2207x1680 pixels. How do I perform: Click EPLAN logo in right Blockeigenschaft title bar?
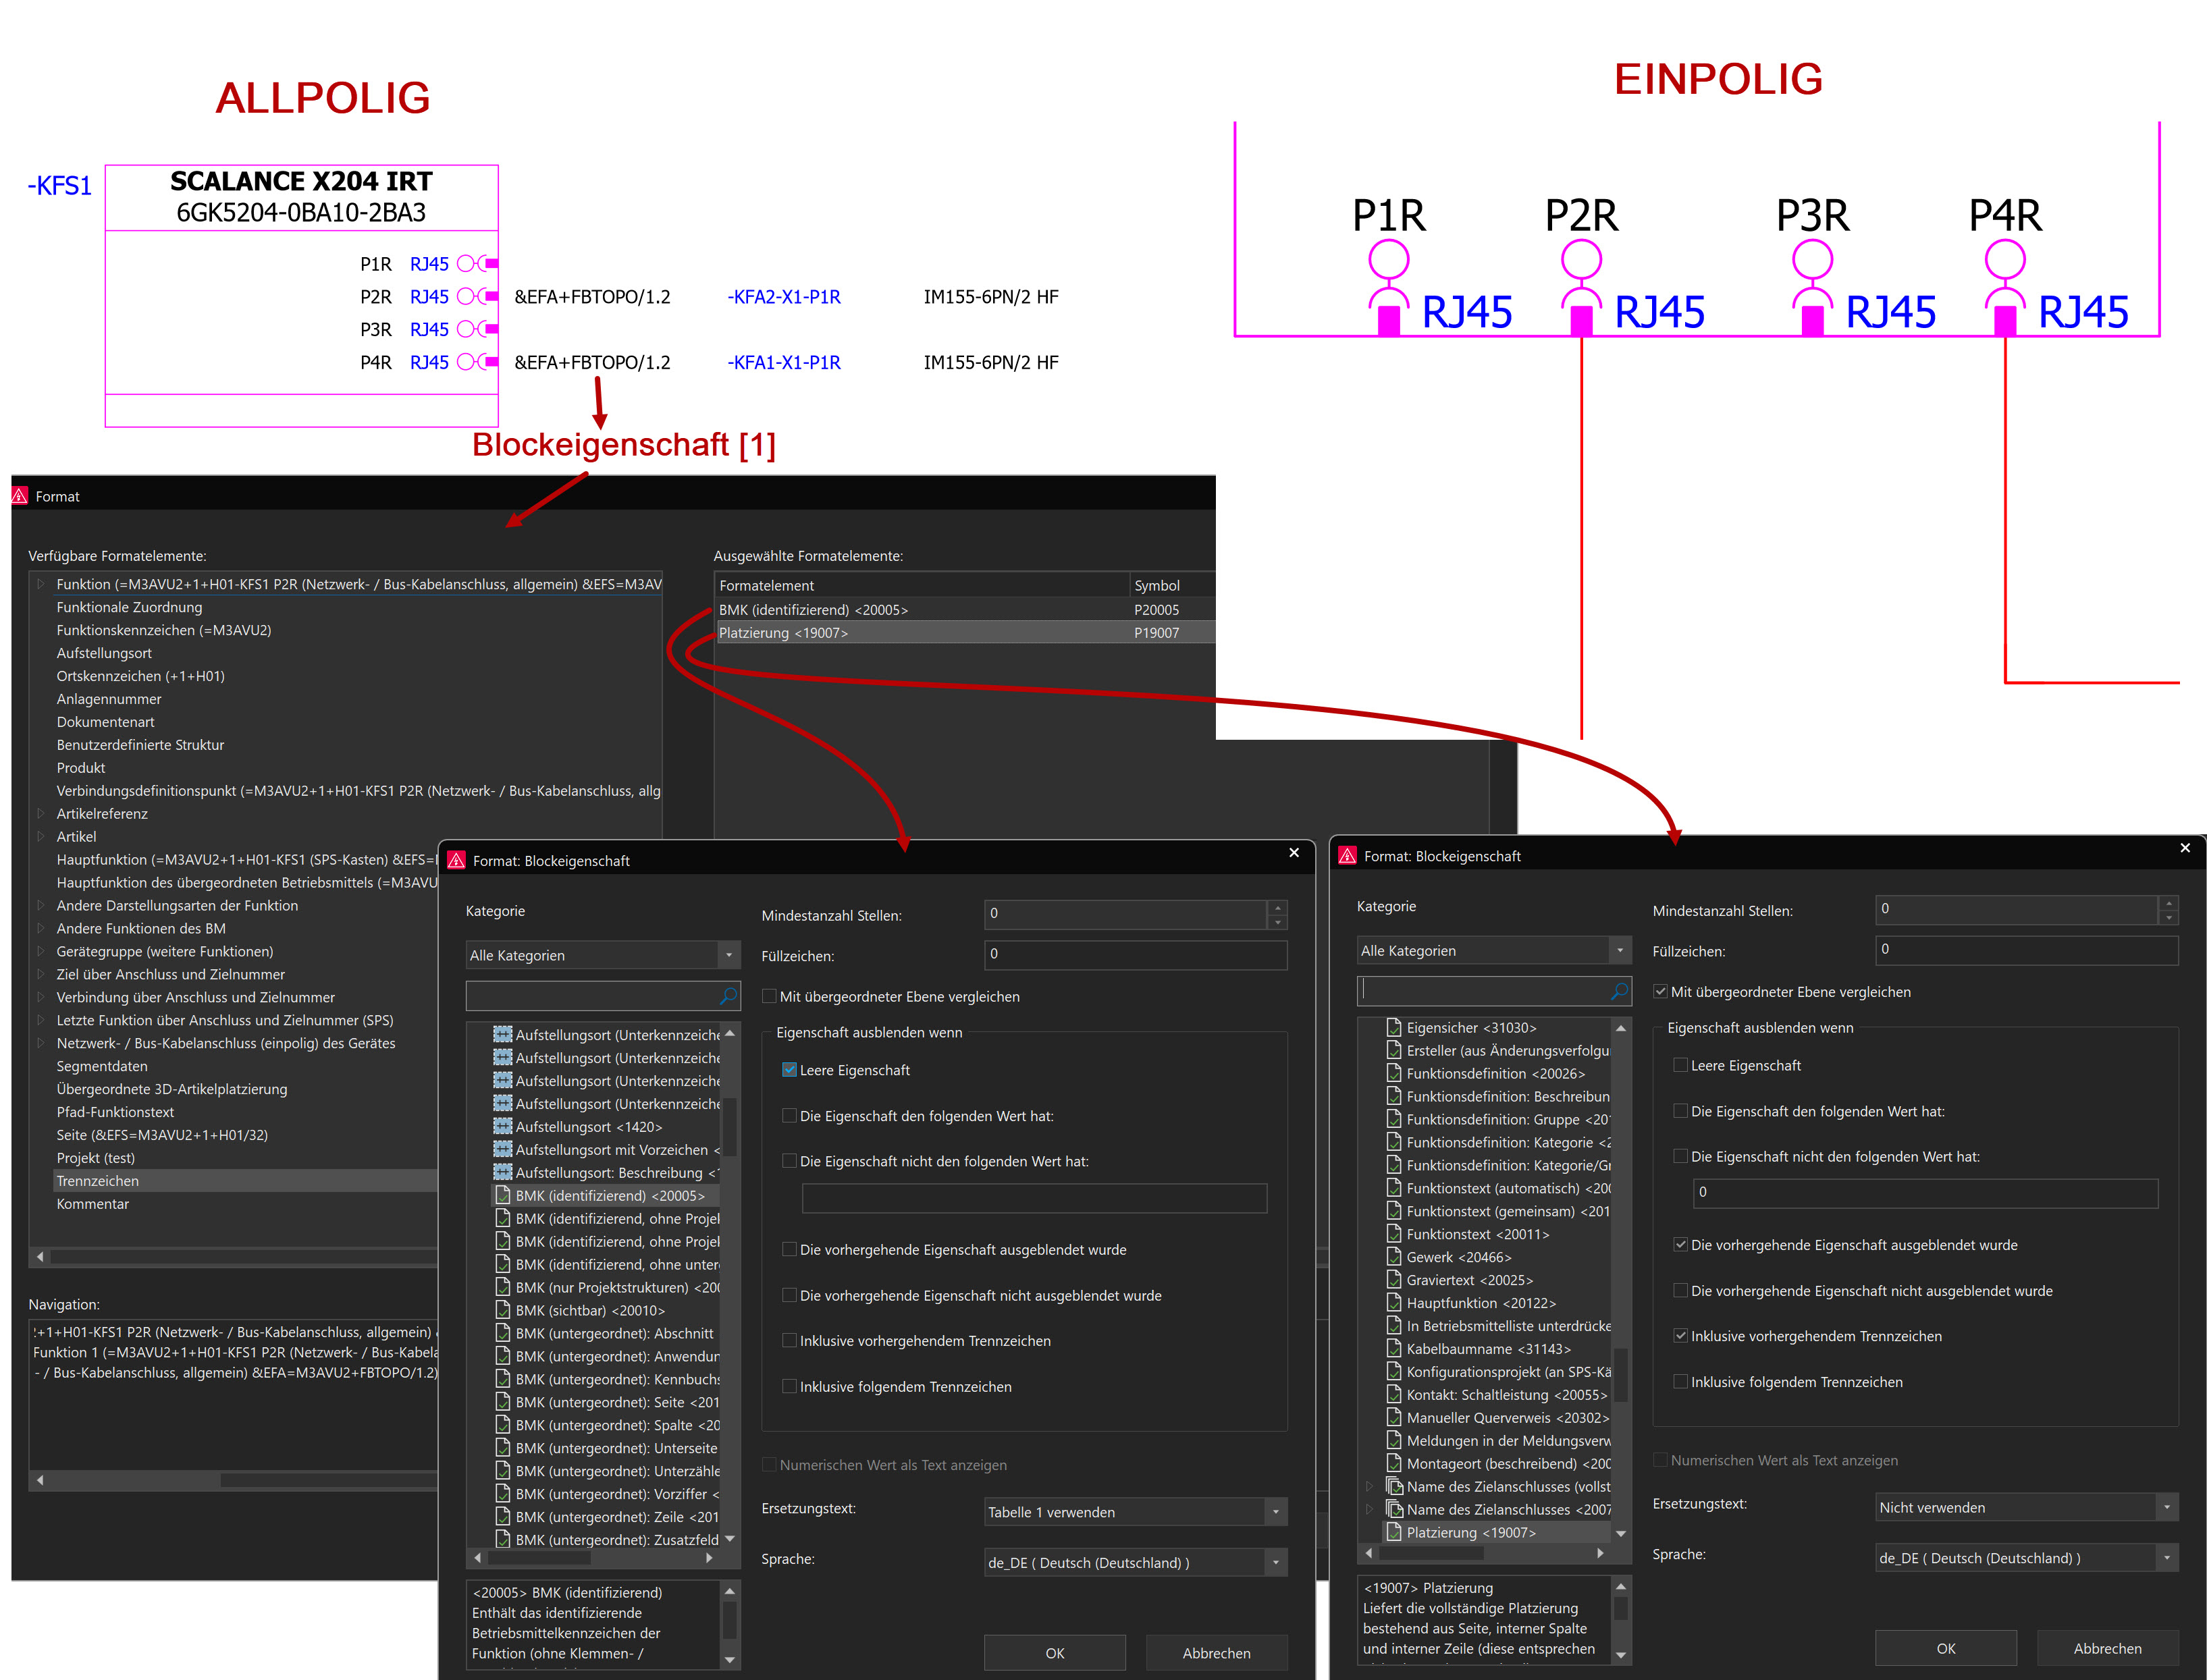pos(1348,856)
